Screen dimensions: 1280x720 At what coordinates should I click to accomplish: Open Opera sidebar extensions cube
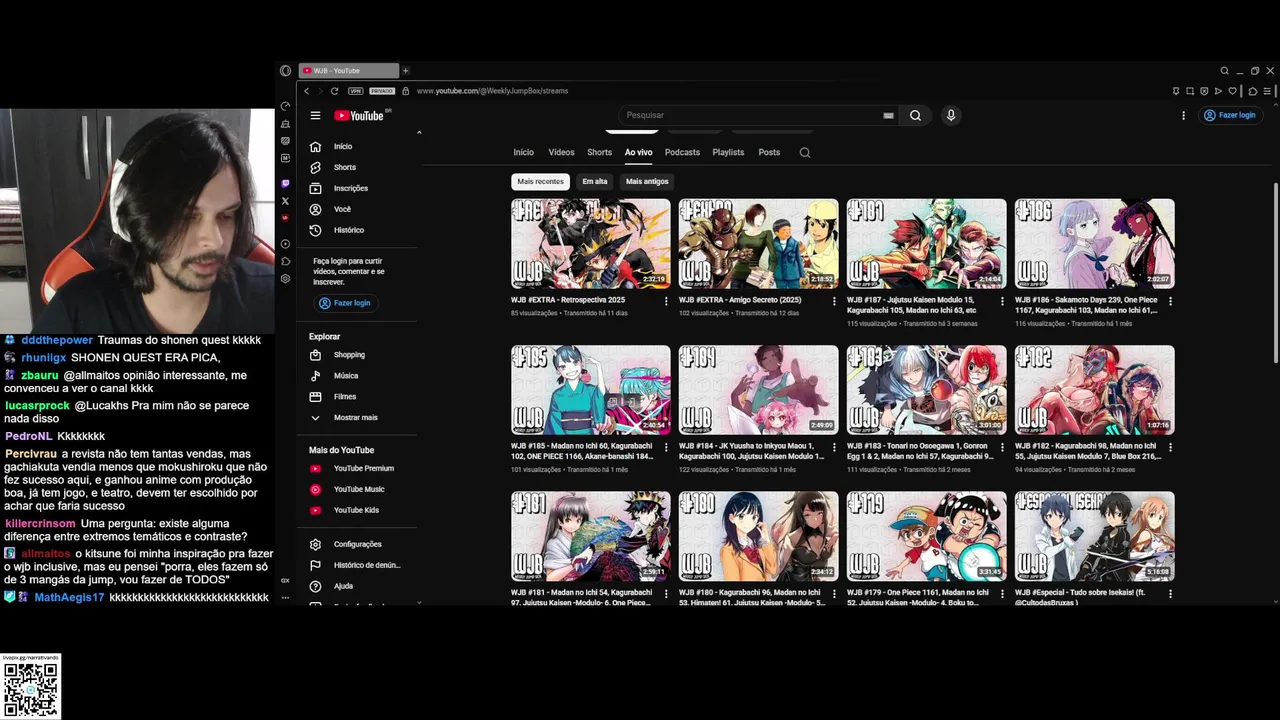[x=285, y=262]
